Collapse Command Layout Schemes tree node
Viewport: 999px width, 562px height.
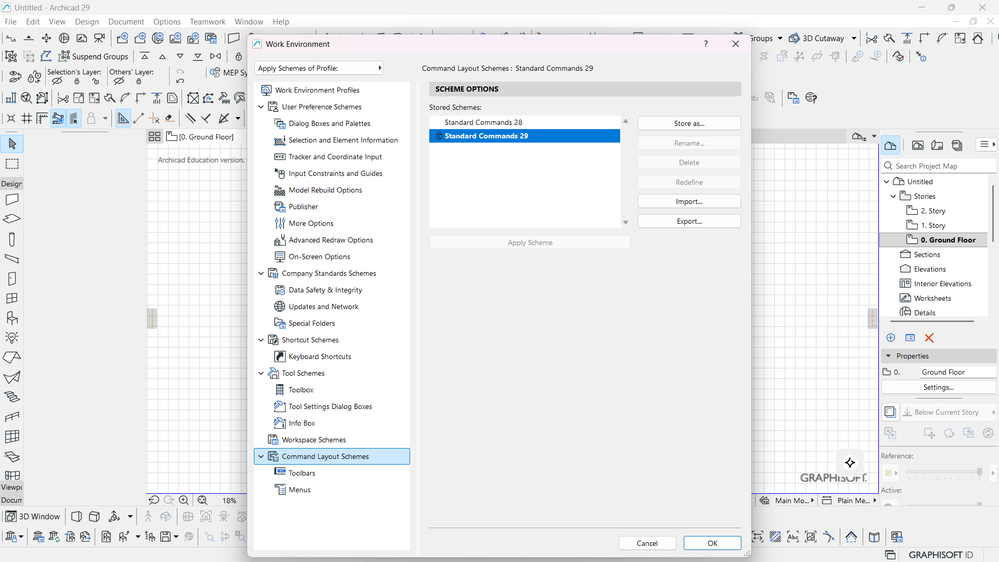261,457
